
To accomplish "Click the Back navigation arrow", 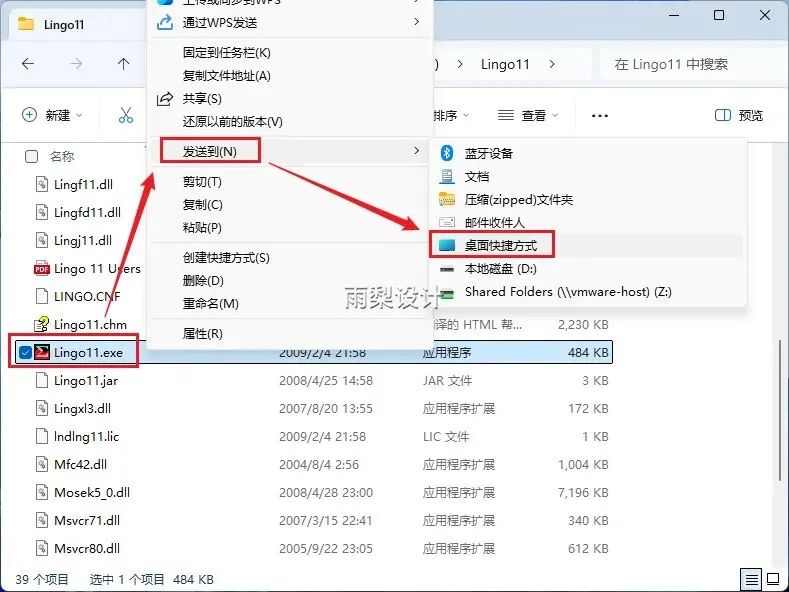I will [28, 64].
